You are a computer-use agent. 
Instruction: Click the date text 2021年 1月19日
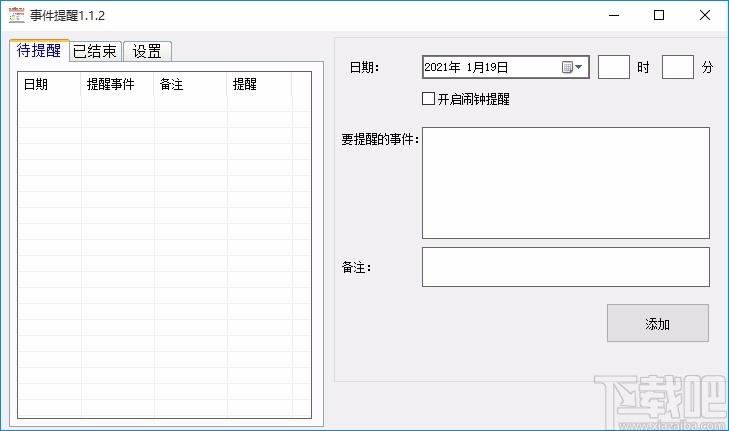[x=466, y=67]
